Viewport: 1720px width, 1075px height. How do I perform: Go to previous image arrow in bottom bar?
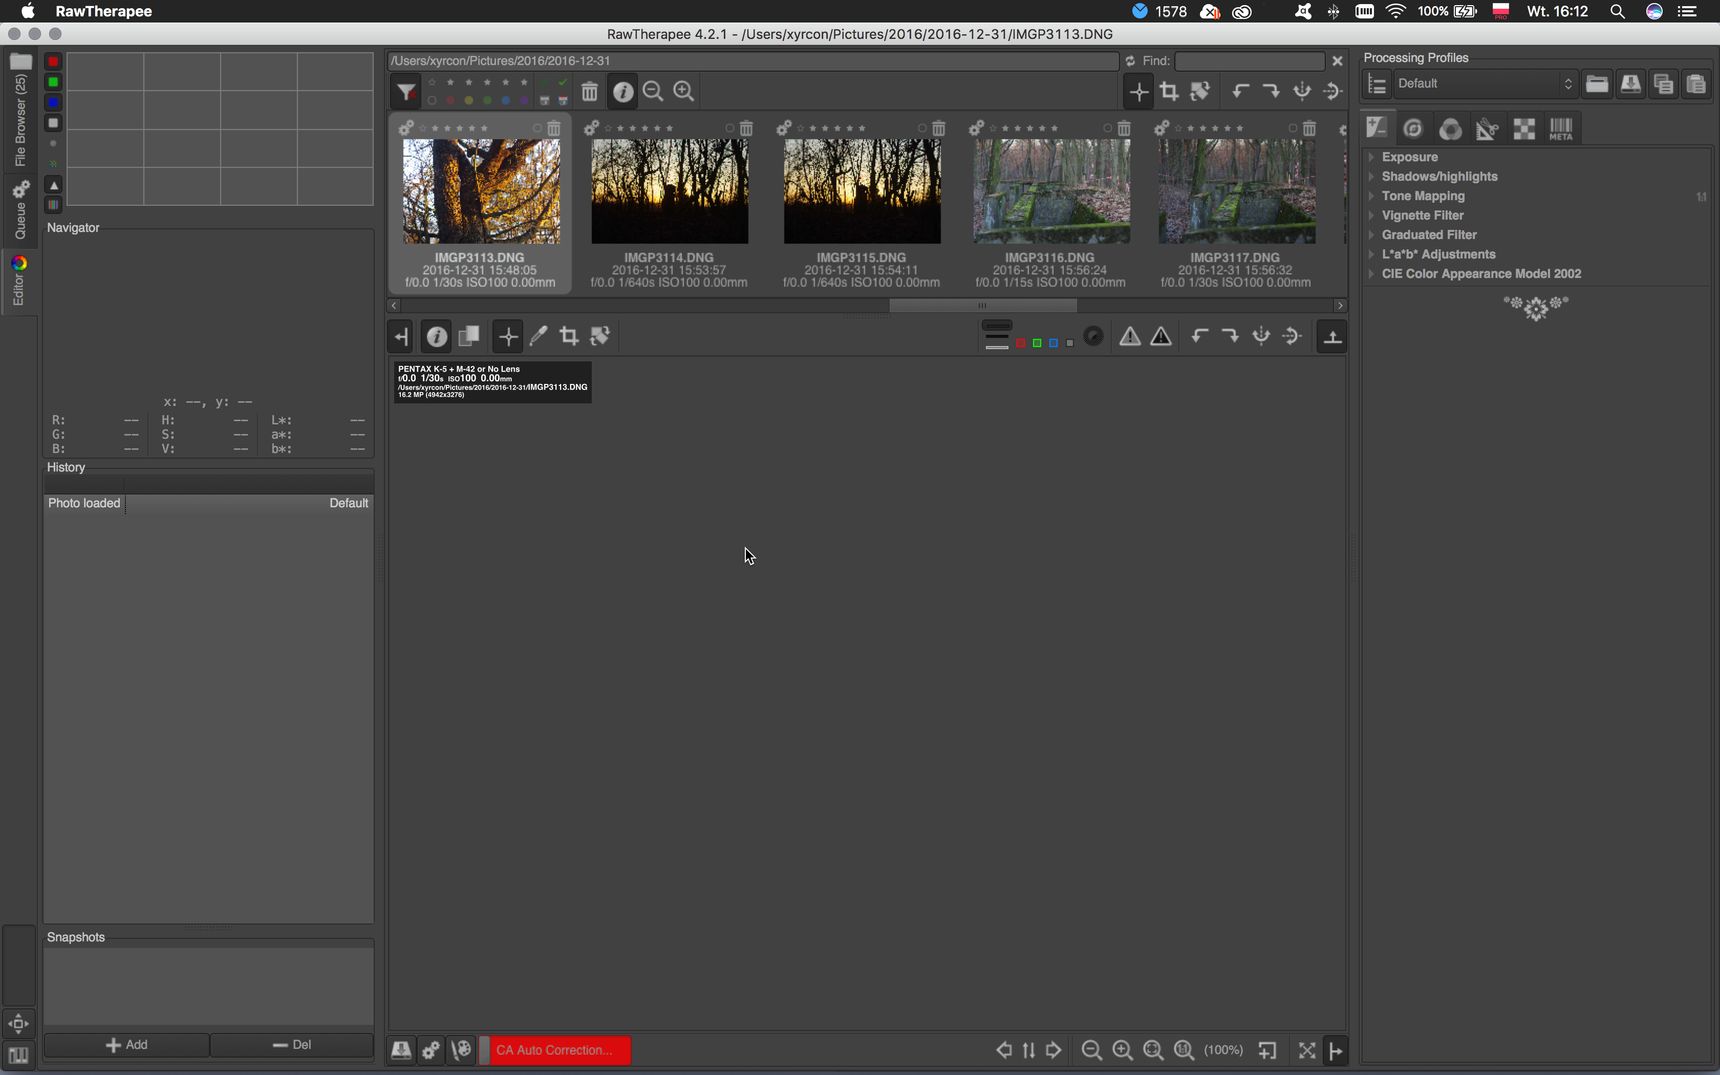coord(1003,1050)
